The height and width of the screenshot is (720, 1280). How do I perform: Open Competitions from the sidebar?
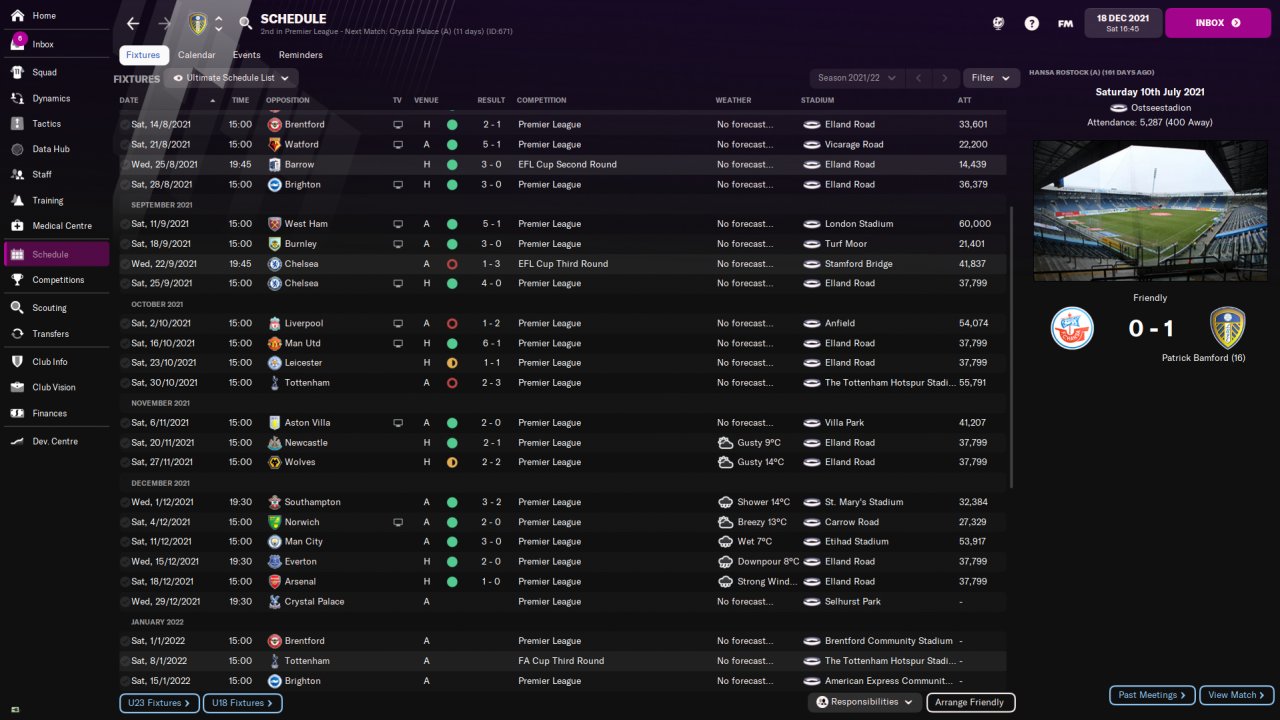[57, 280]
